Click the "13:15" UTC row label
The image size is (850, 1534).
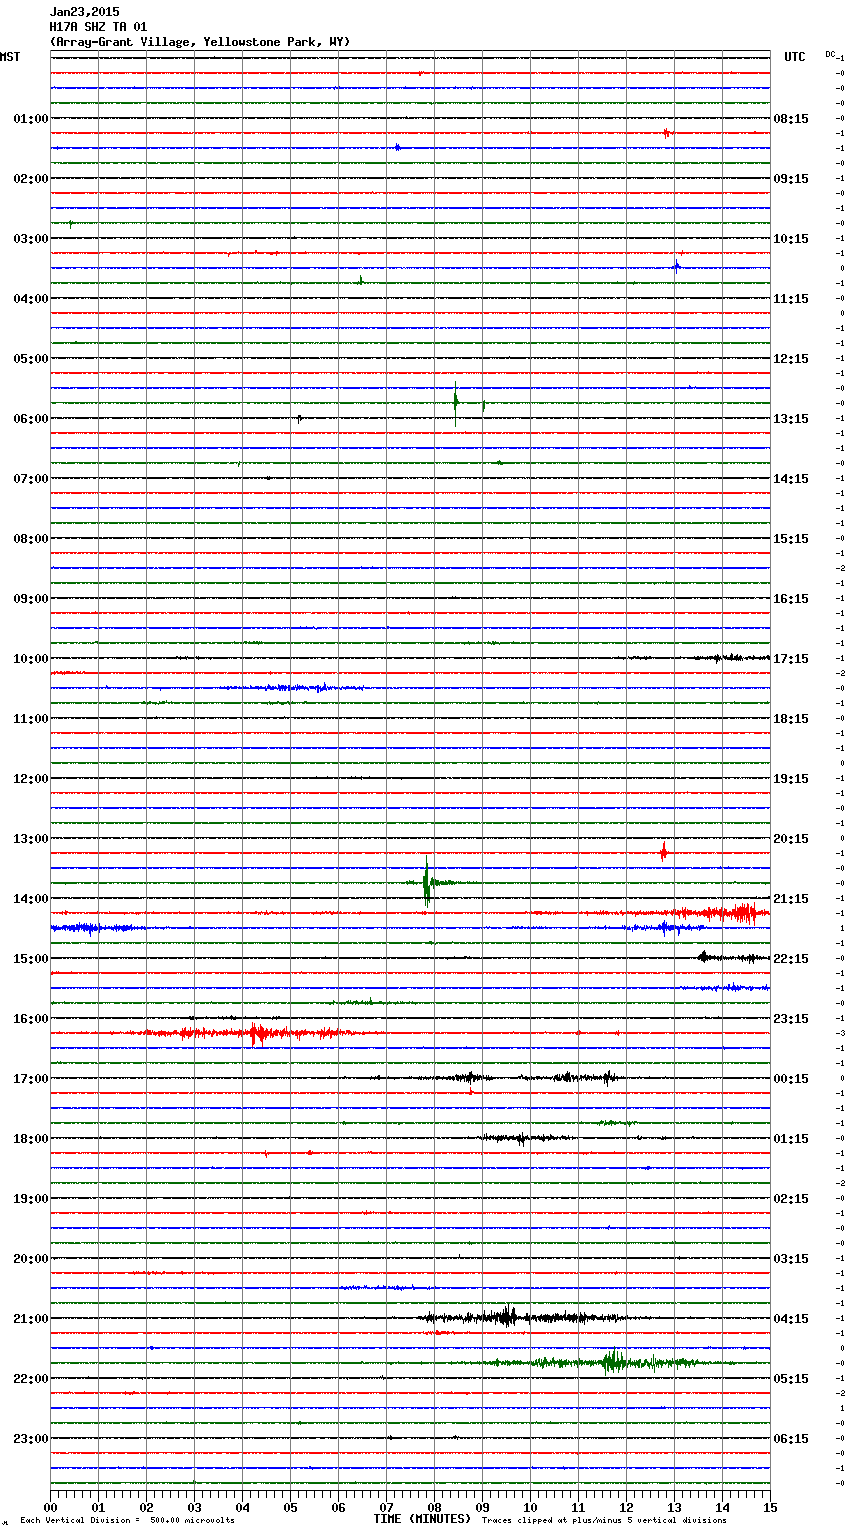[x=791, y=419]
